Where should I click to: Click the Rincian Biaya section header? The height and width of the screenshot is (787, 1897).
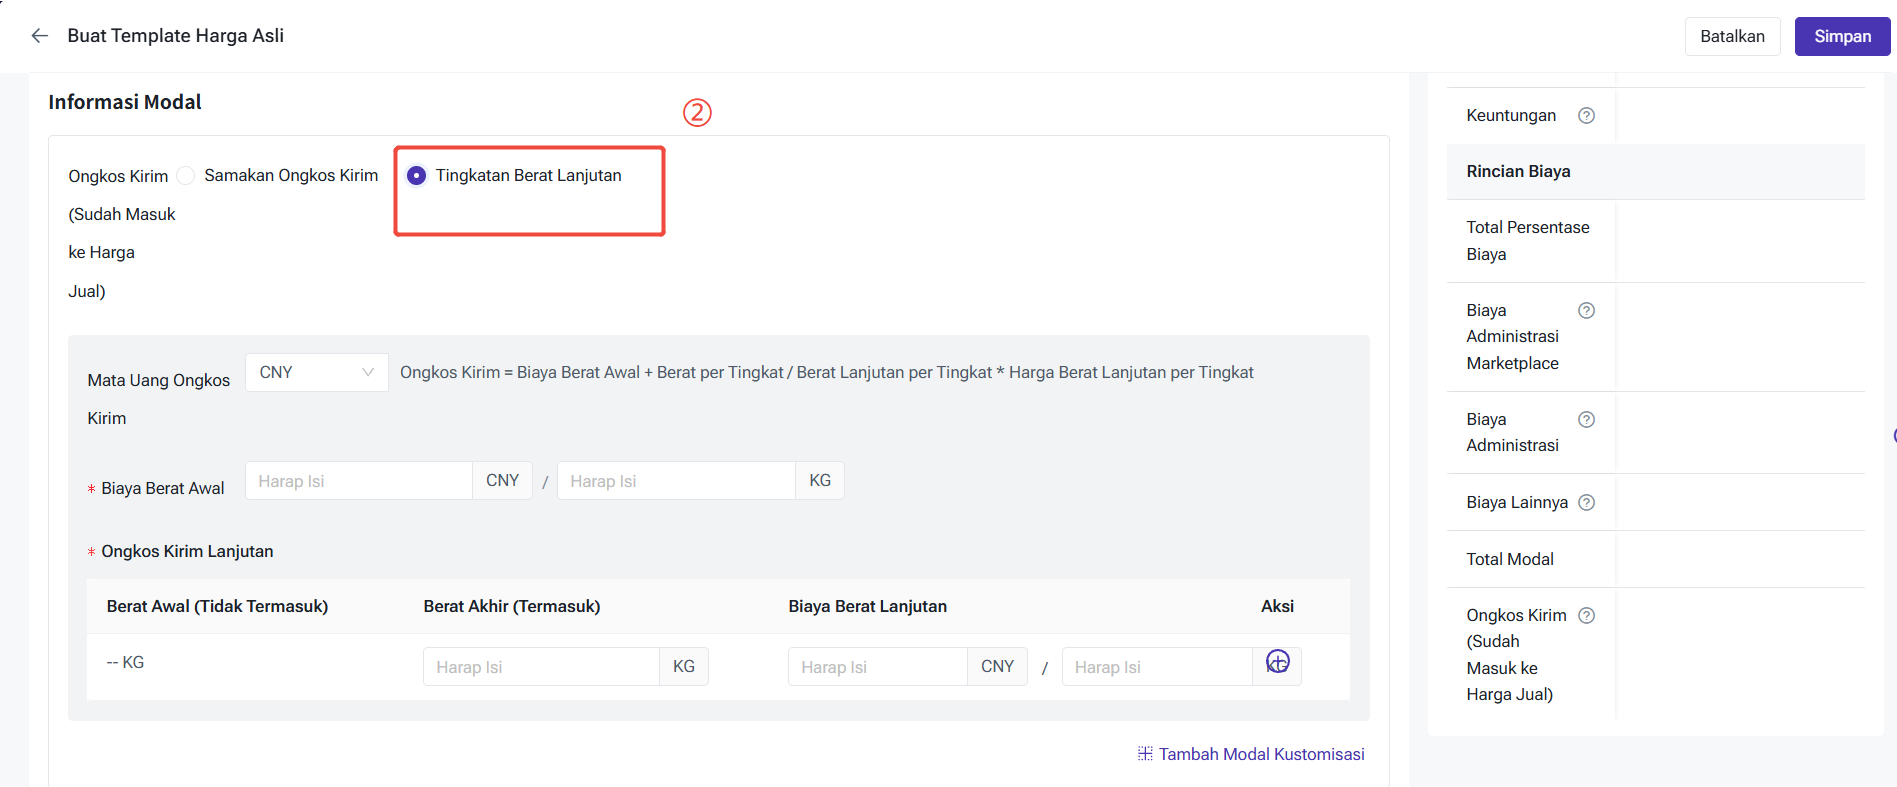1518,172
